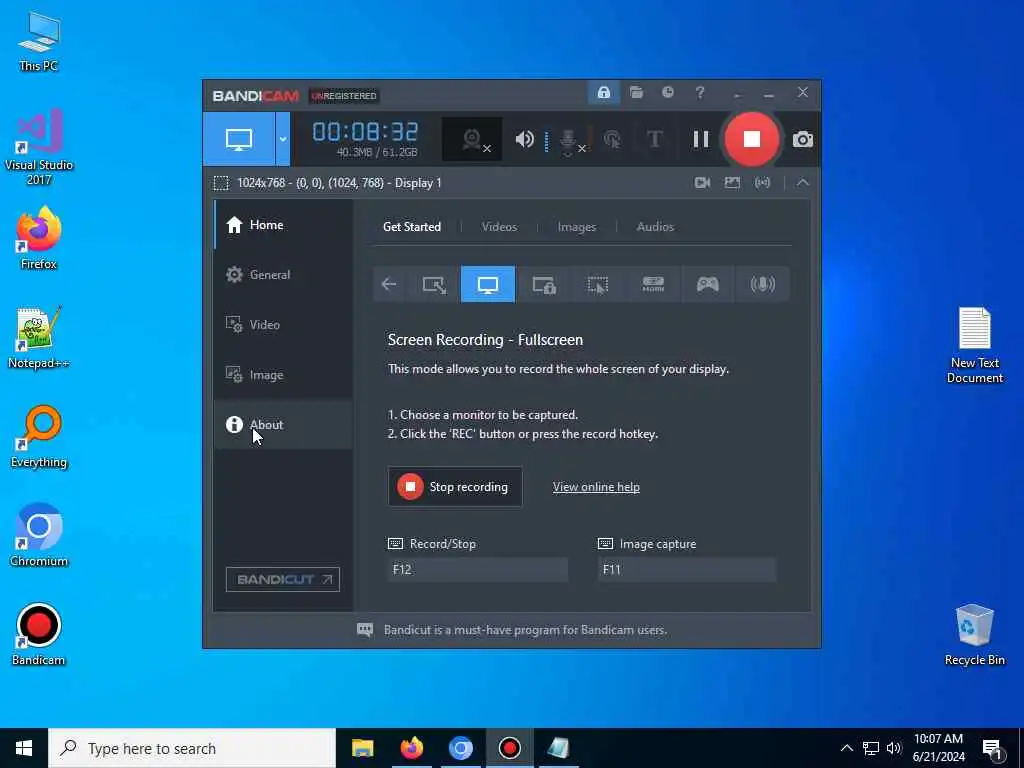Toggle speaker sound recording
Viewport: 1024px width, 768px height.
click(524, 139)
